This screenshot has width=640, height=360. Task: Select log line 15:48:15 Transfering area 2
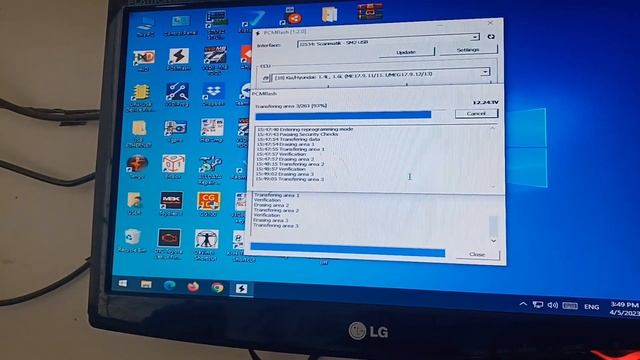pos(290,164)
